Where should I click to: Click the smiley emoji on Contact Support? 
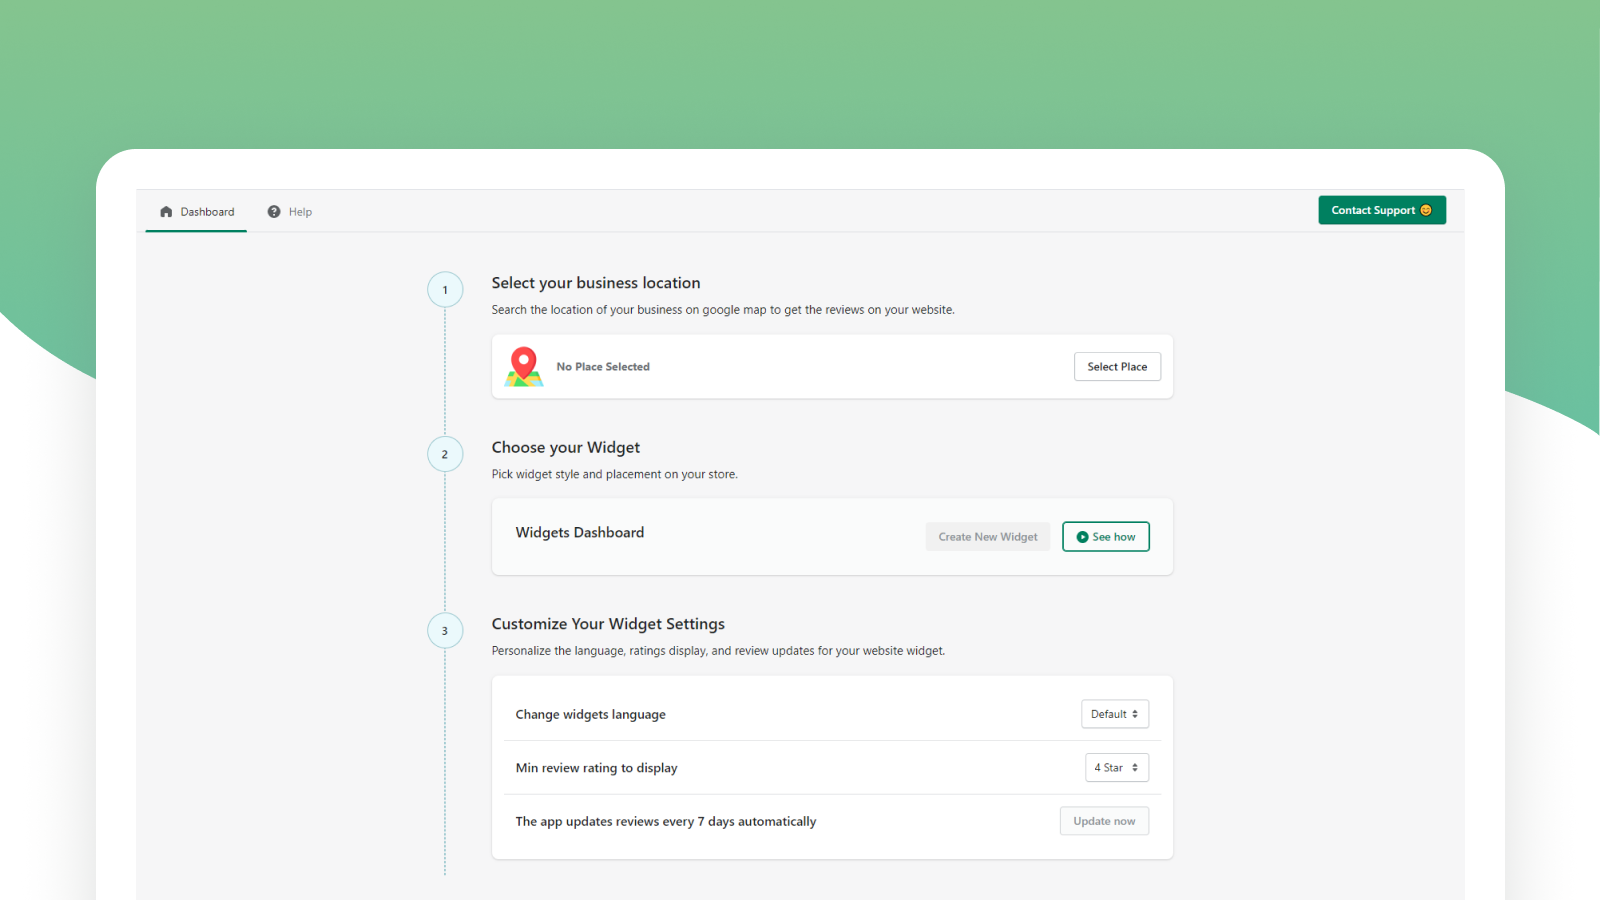click(1426, 210)
